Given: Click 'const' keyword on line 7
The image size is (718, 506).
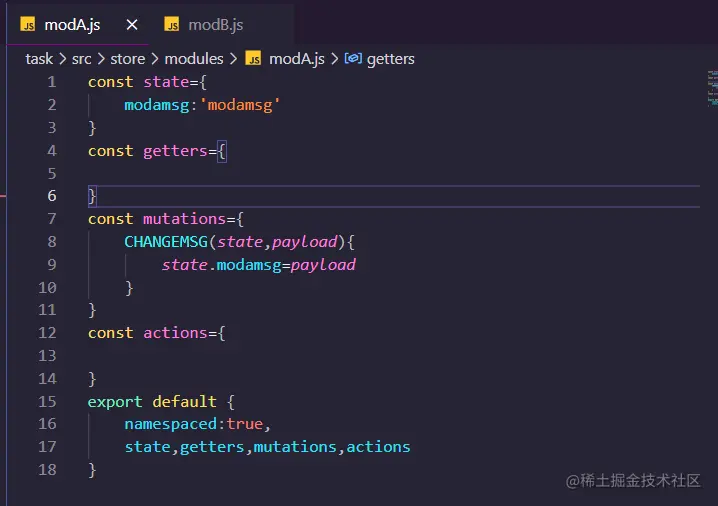Looking at the screenshot, I should 110,219.
